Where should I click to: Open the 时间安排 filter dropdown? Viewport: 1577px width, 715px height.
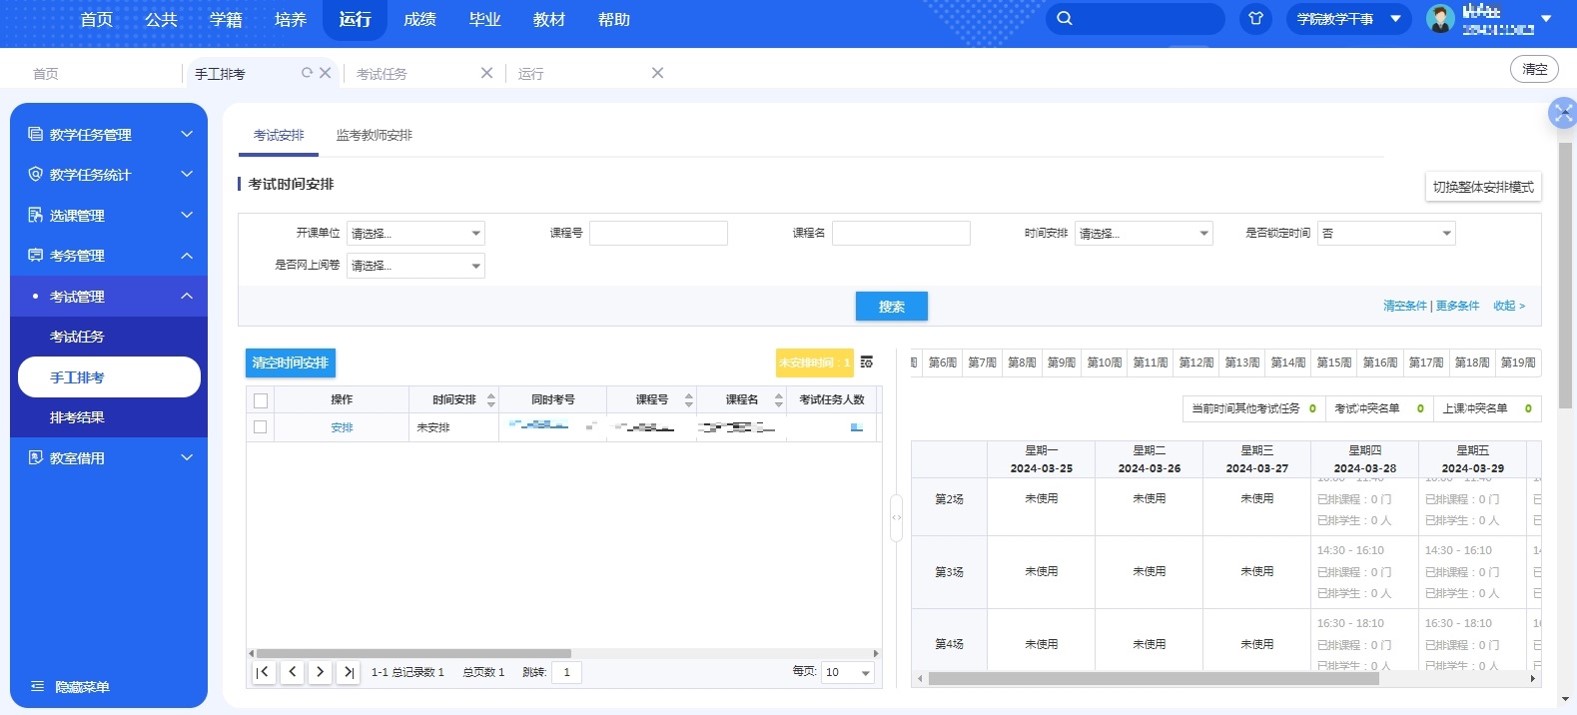1144,233
